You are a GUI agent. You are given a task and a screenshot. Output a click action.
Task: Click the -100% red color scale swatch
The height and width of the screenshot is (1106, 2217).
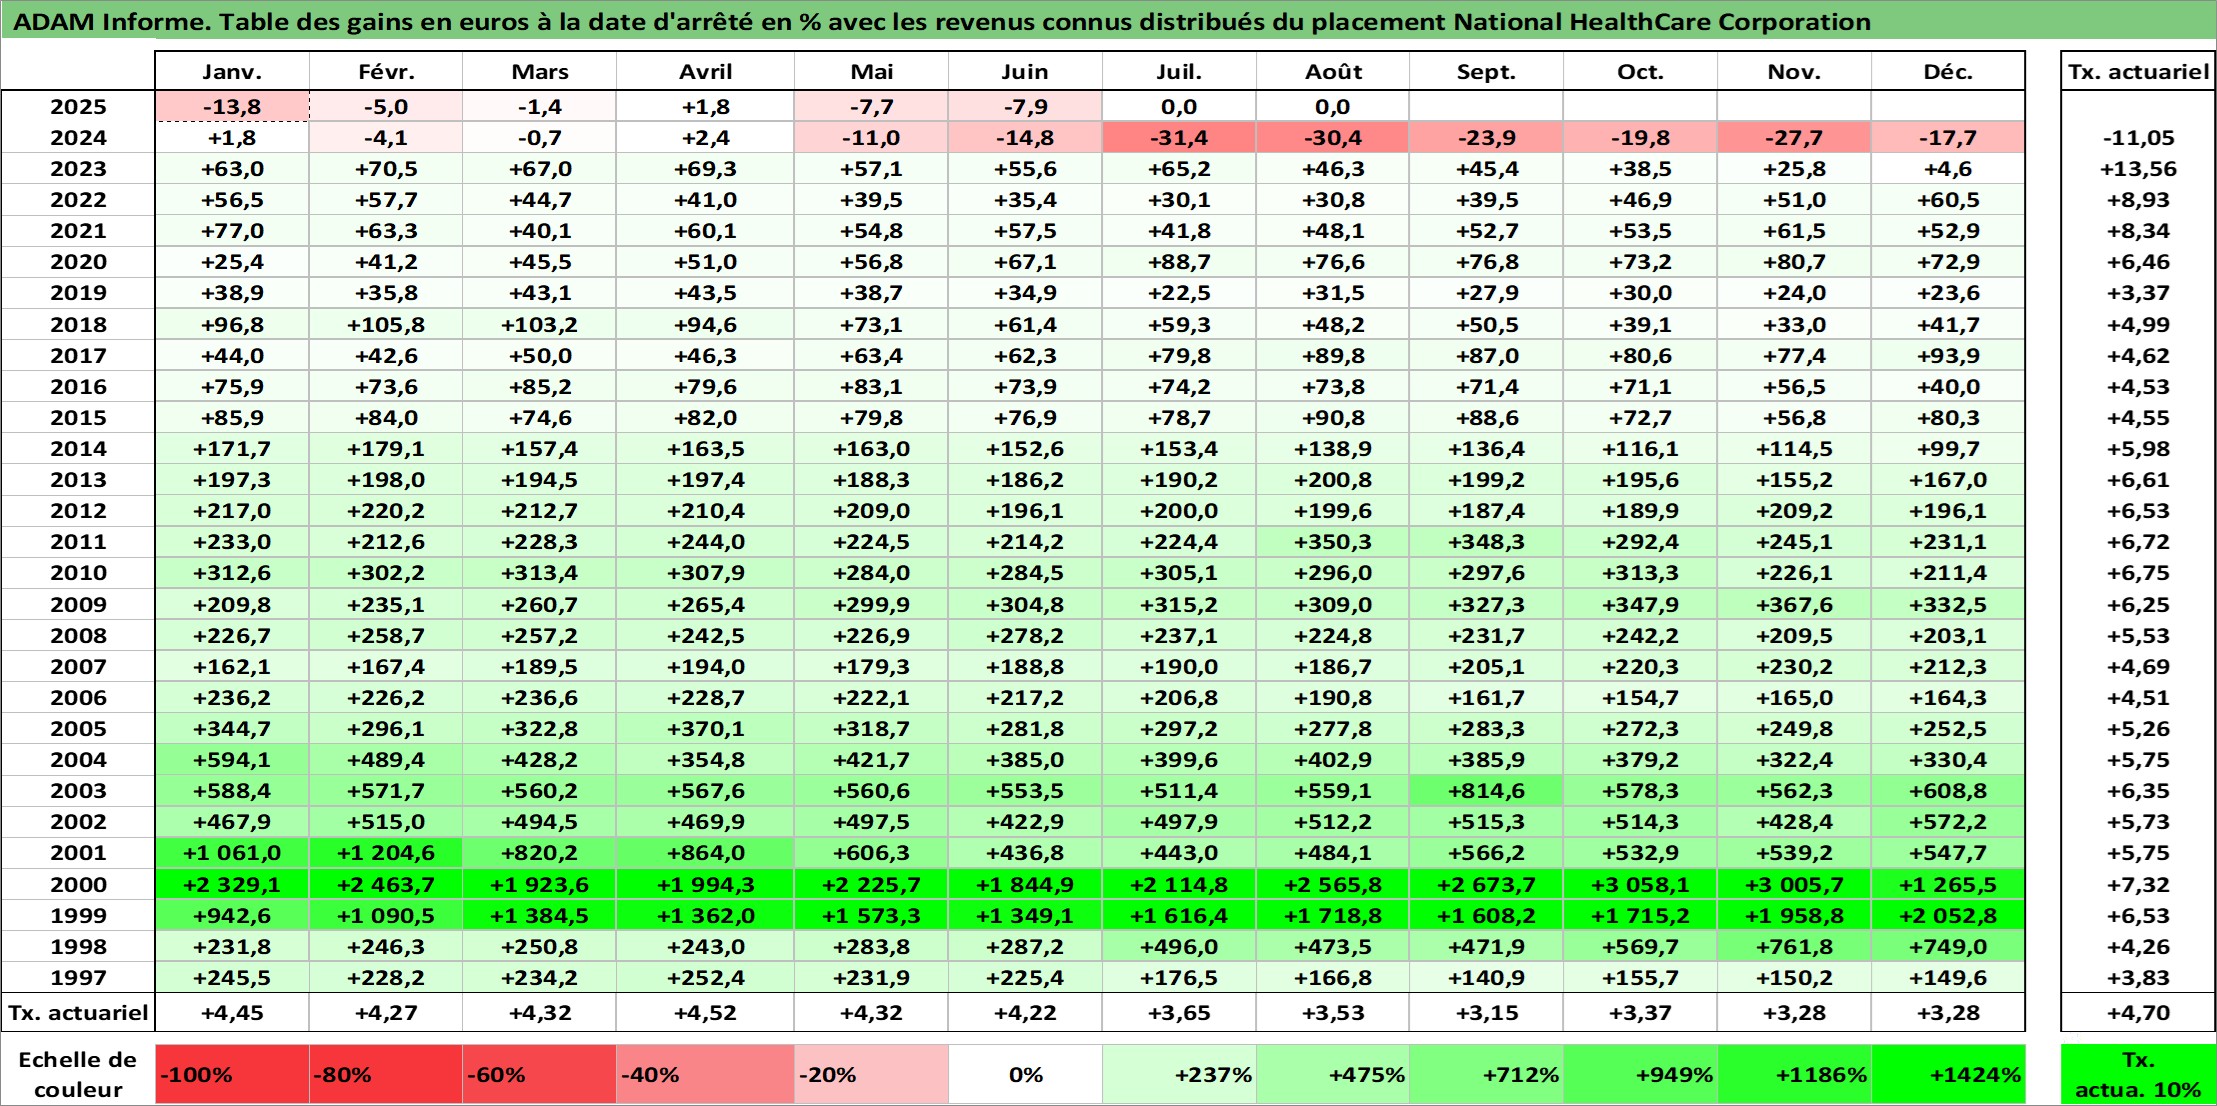click(x=232, y=1075)
